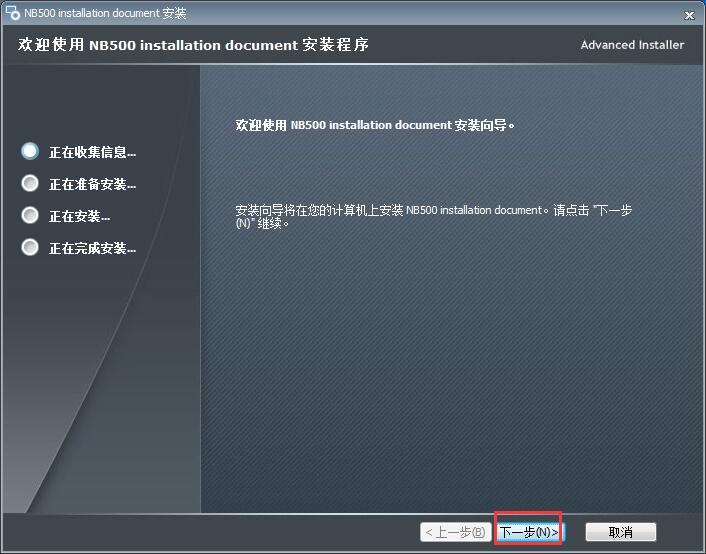This screenshot has width=706, height=554.
Task: Close the NB500 installer window
Action: coord(689,15)
